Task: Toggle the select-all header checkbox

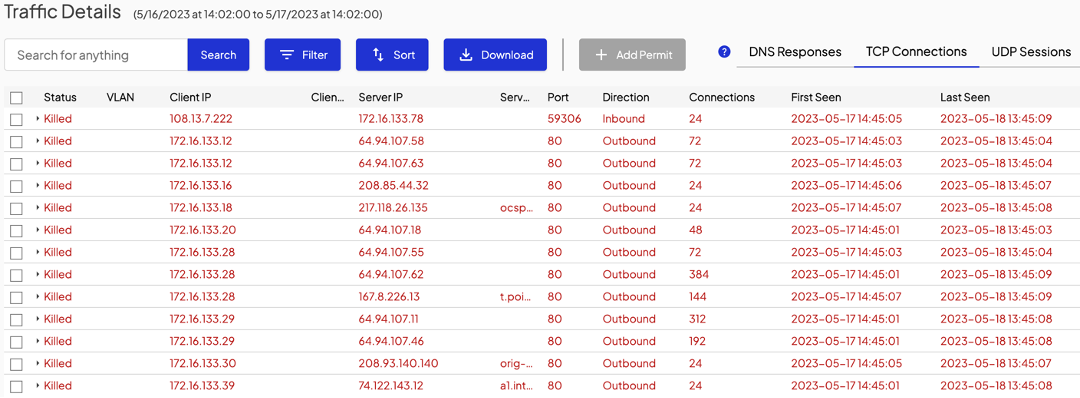Action: (x=17, y=98)
